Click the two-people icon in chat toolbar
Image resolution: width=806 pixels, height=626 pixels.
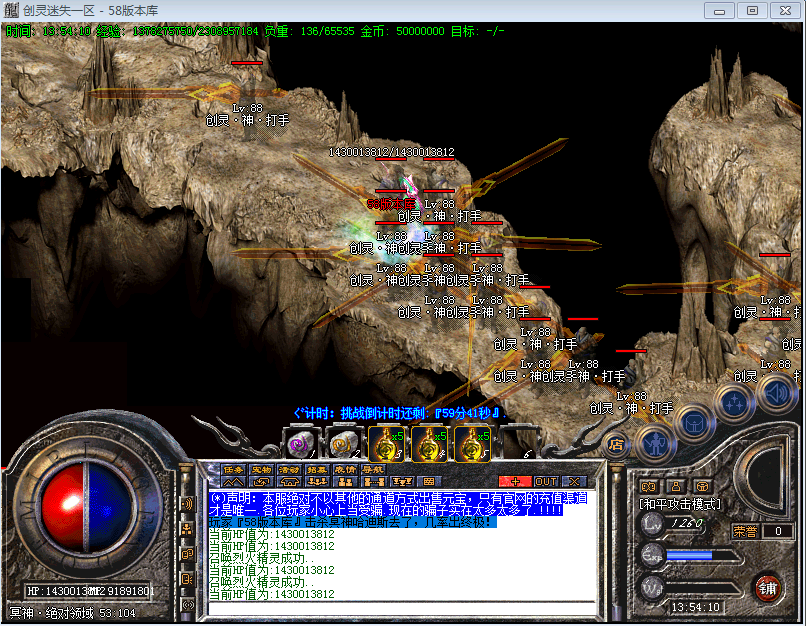(x=345, y=482)
